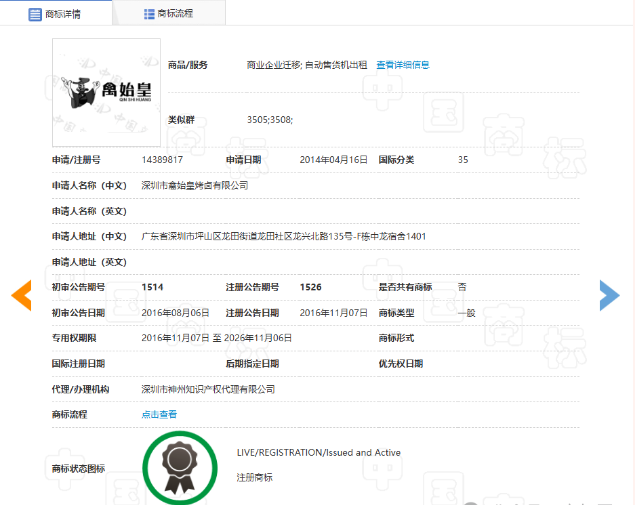Click the document icon beside 商标详情

coord(35,14)
